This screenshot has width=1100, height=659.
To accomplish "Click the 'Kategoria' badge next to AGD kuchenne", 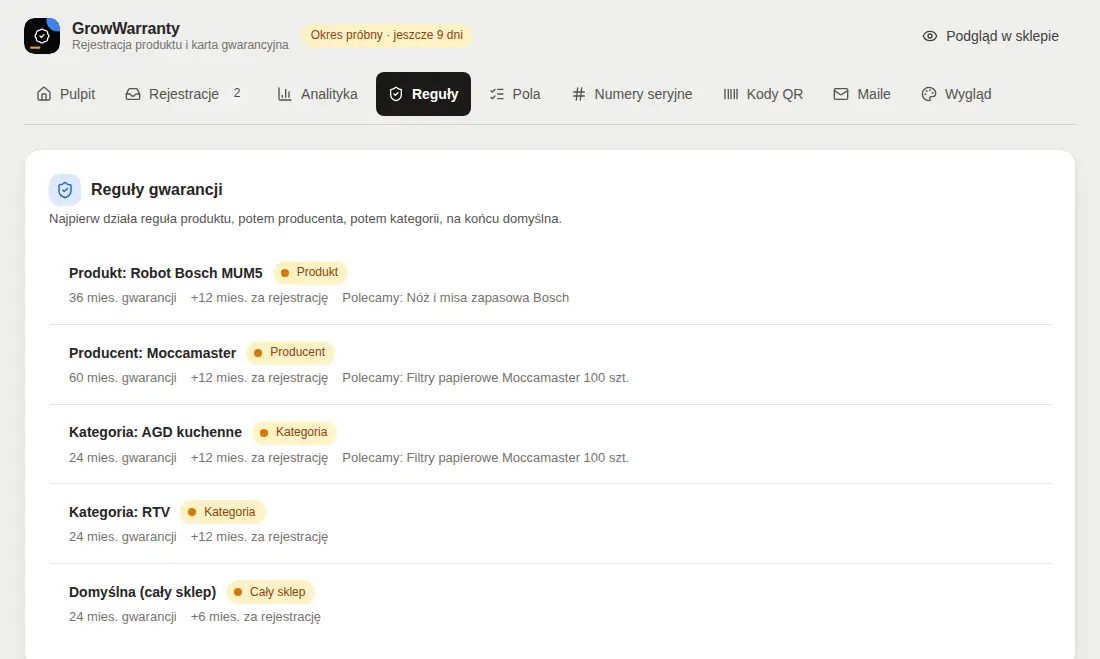I will 295,432.
